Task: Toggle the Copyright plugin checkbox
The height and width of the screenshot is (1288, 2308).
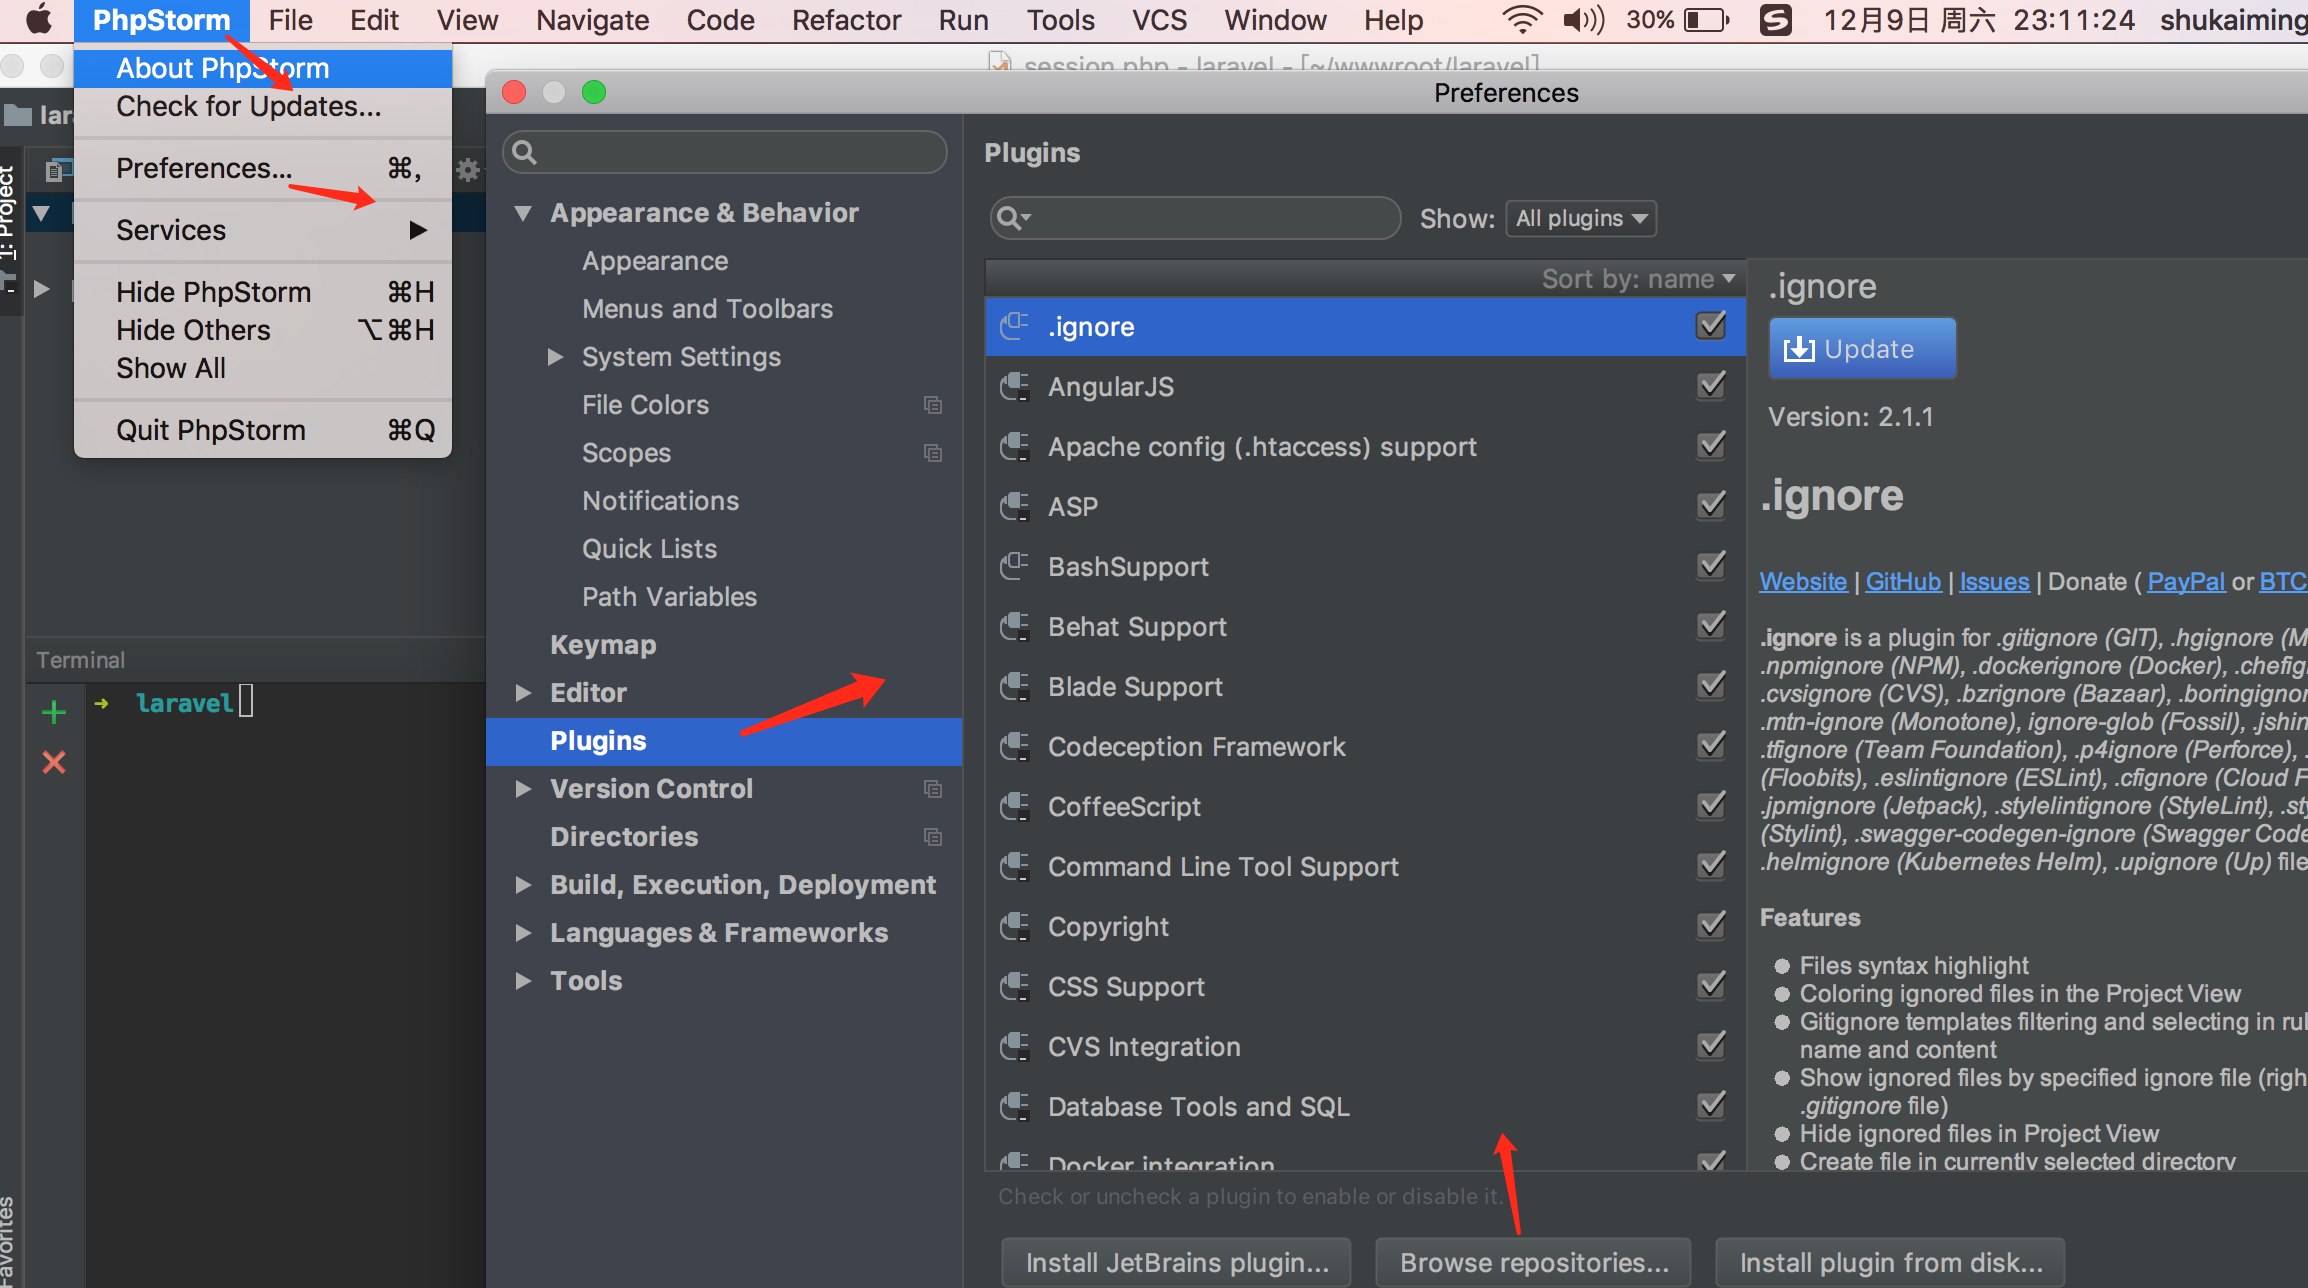Action: 1709,927
